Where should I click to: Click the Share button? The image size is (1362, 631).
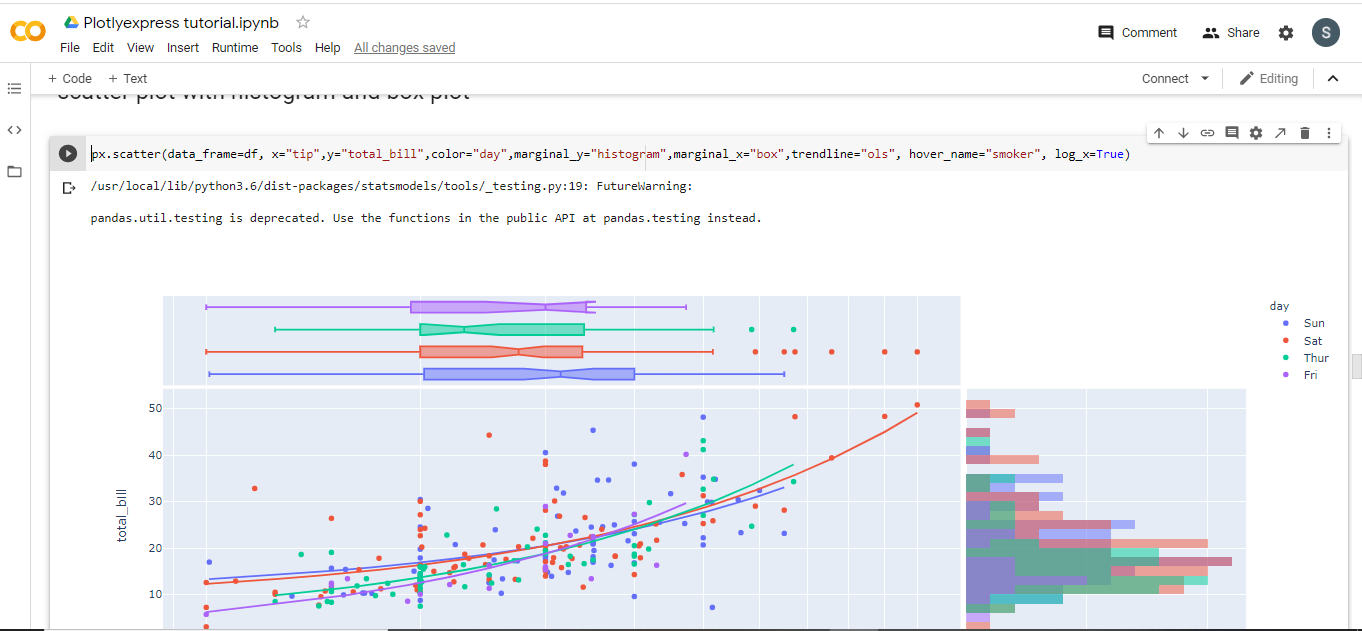(x=1231, y=32)
